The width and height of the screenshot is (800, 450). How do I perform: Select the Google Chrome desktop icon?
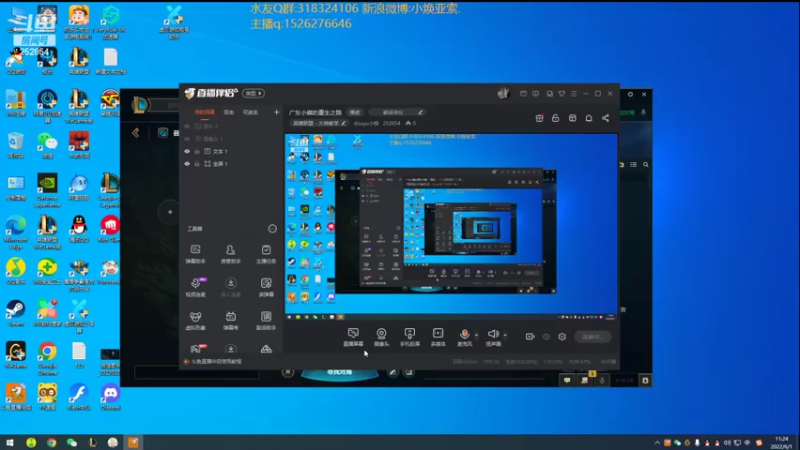coord(47,359)
